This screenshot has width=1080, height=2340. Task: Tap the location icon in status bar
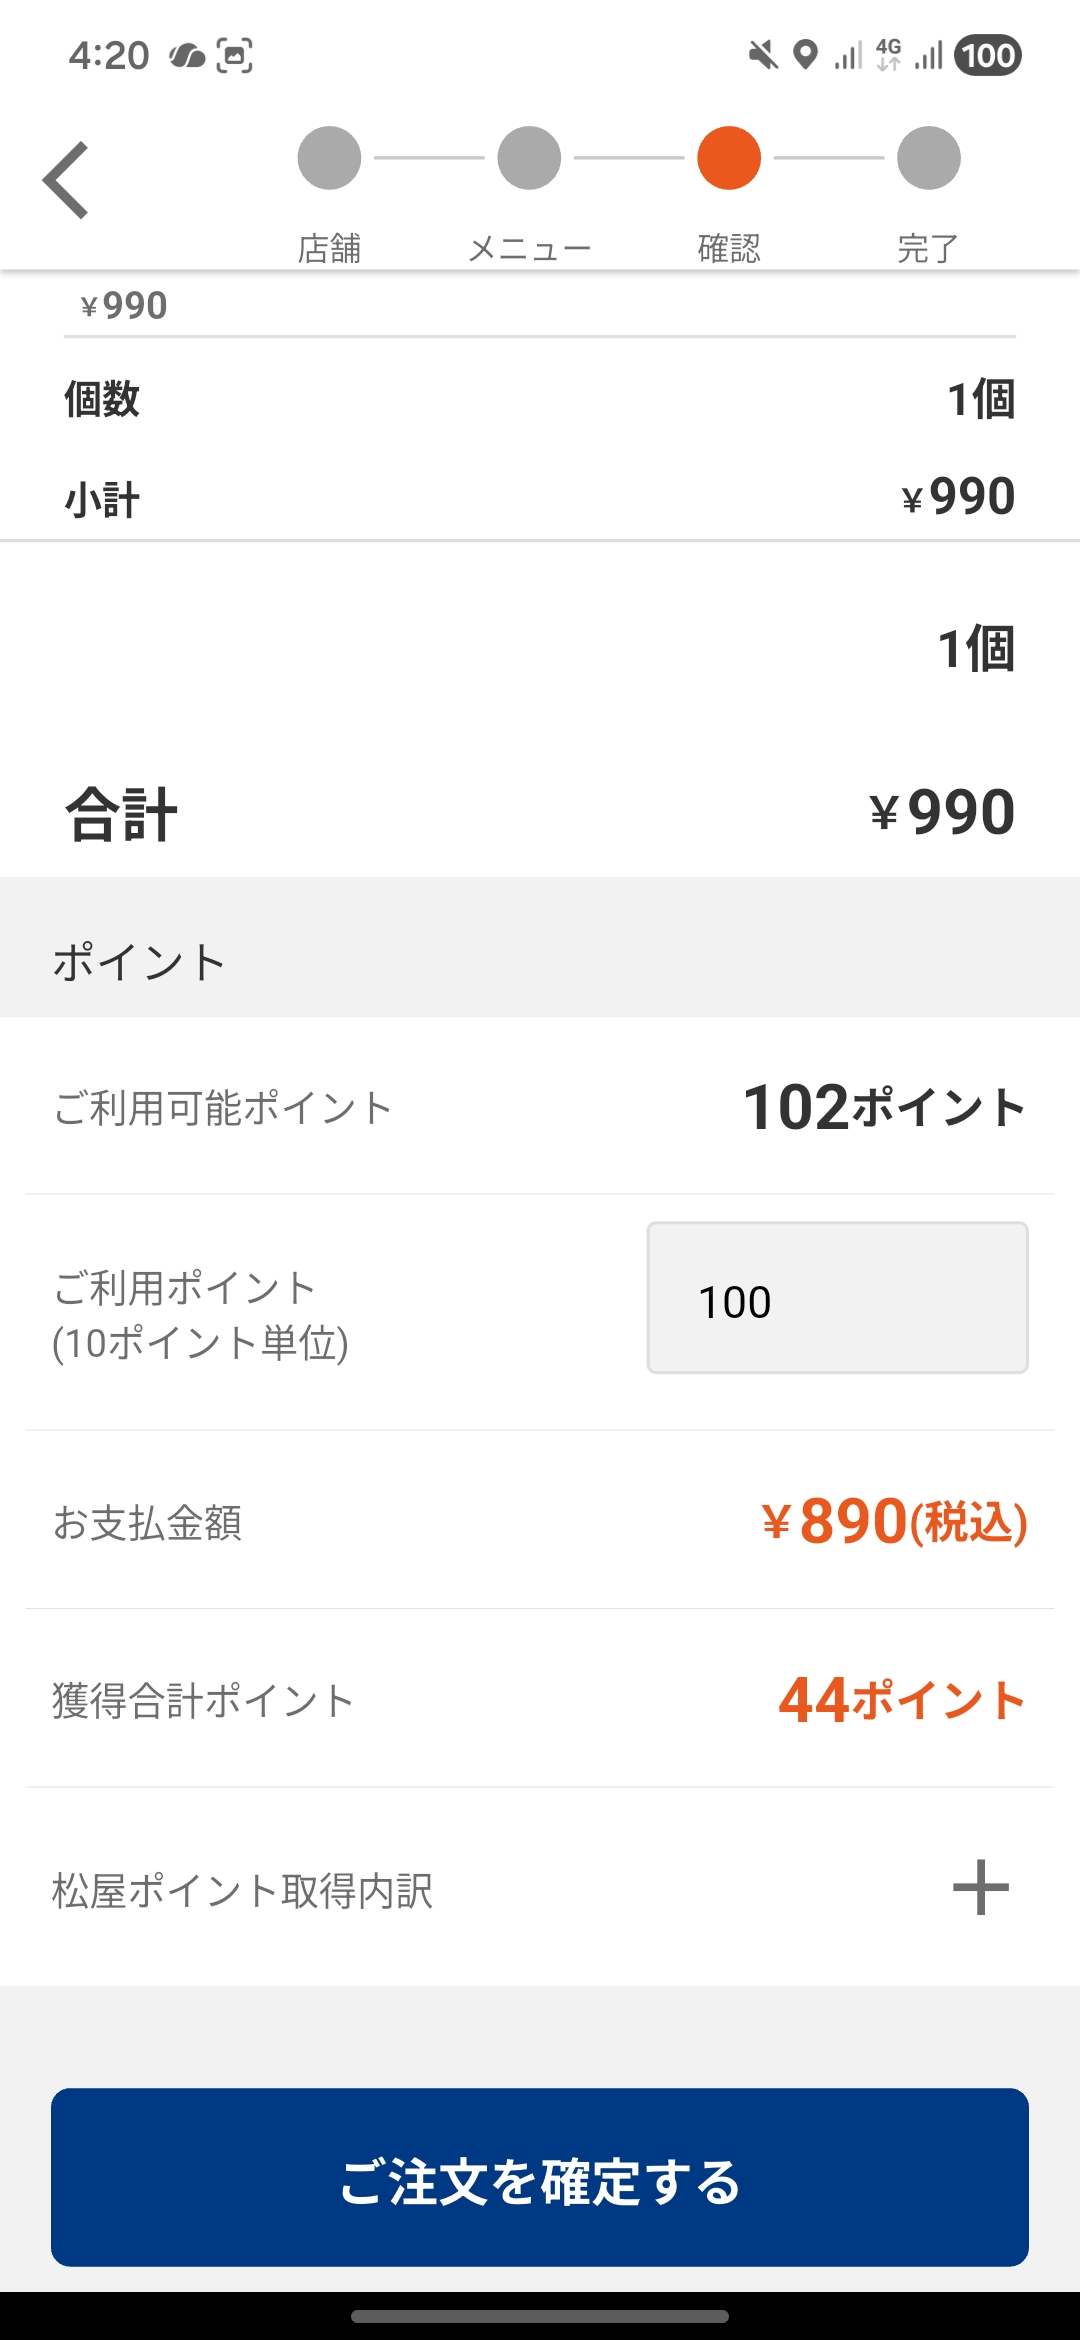[x=805, y=55]
